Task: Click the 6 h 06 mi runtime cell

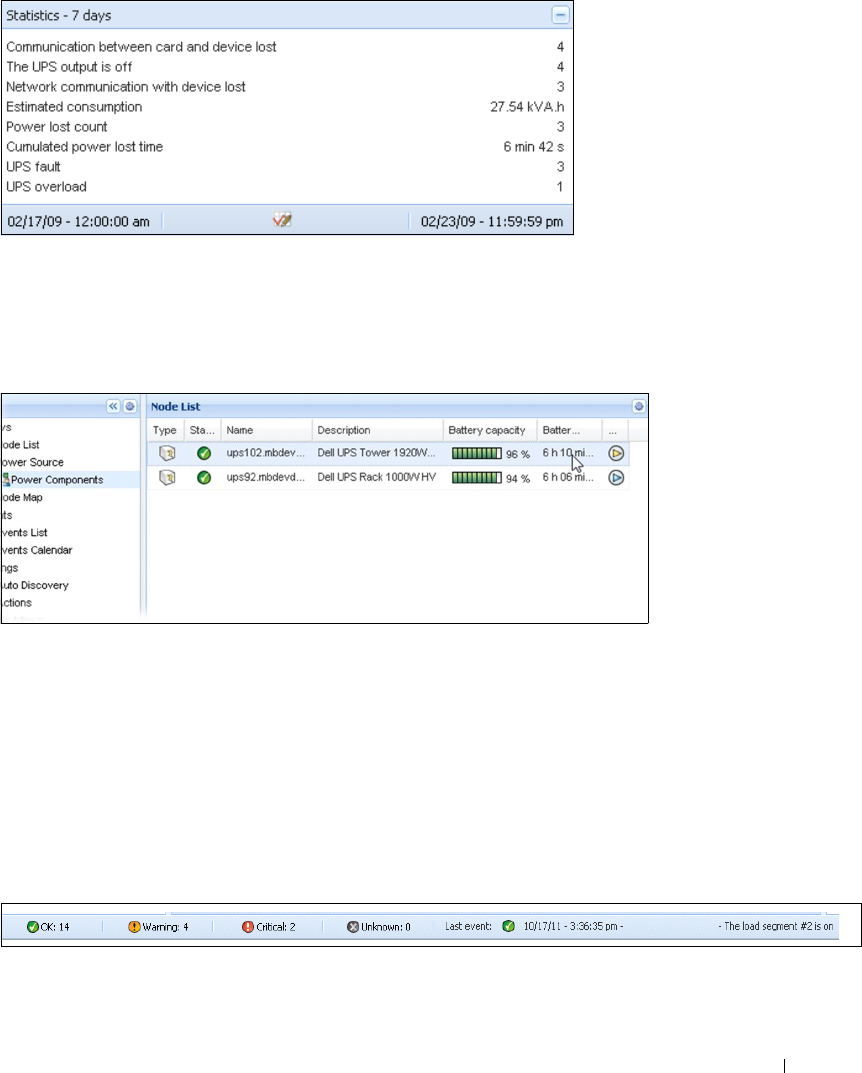Action: point(568,478)
